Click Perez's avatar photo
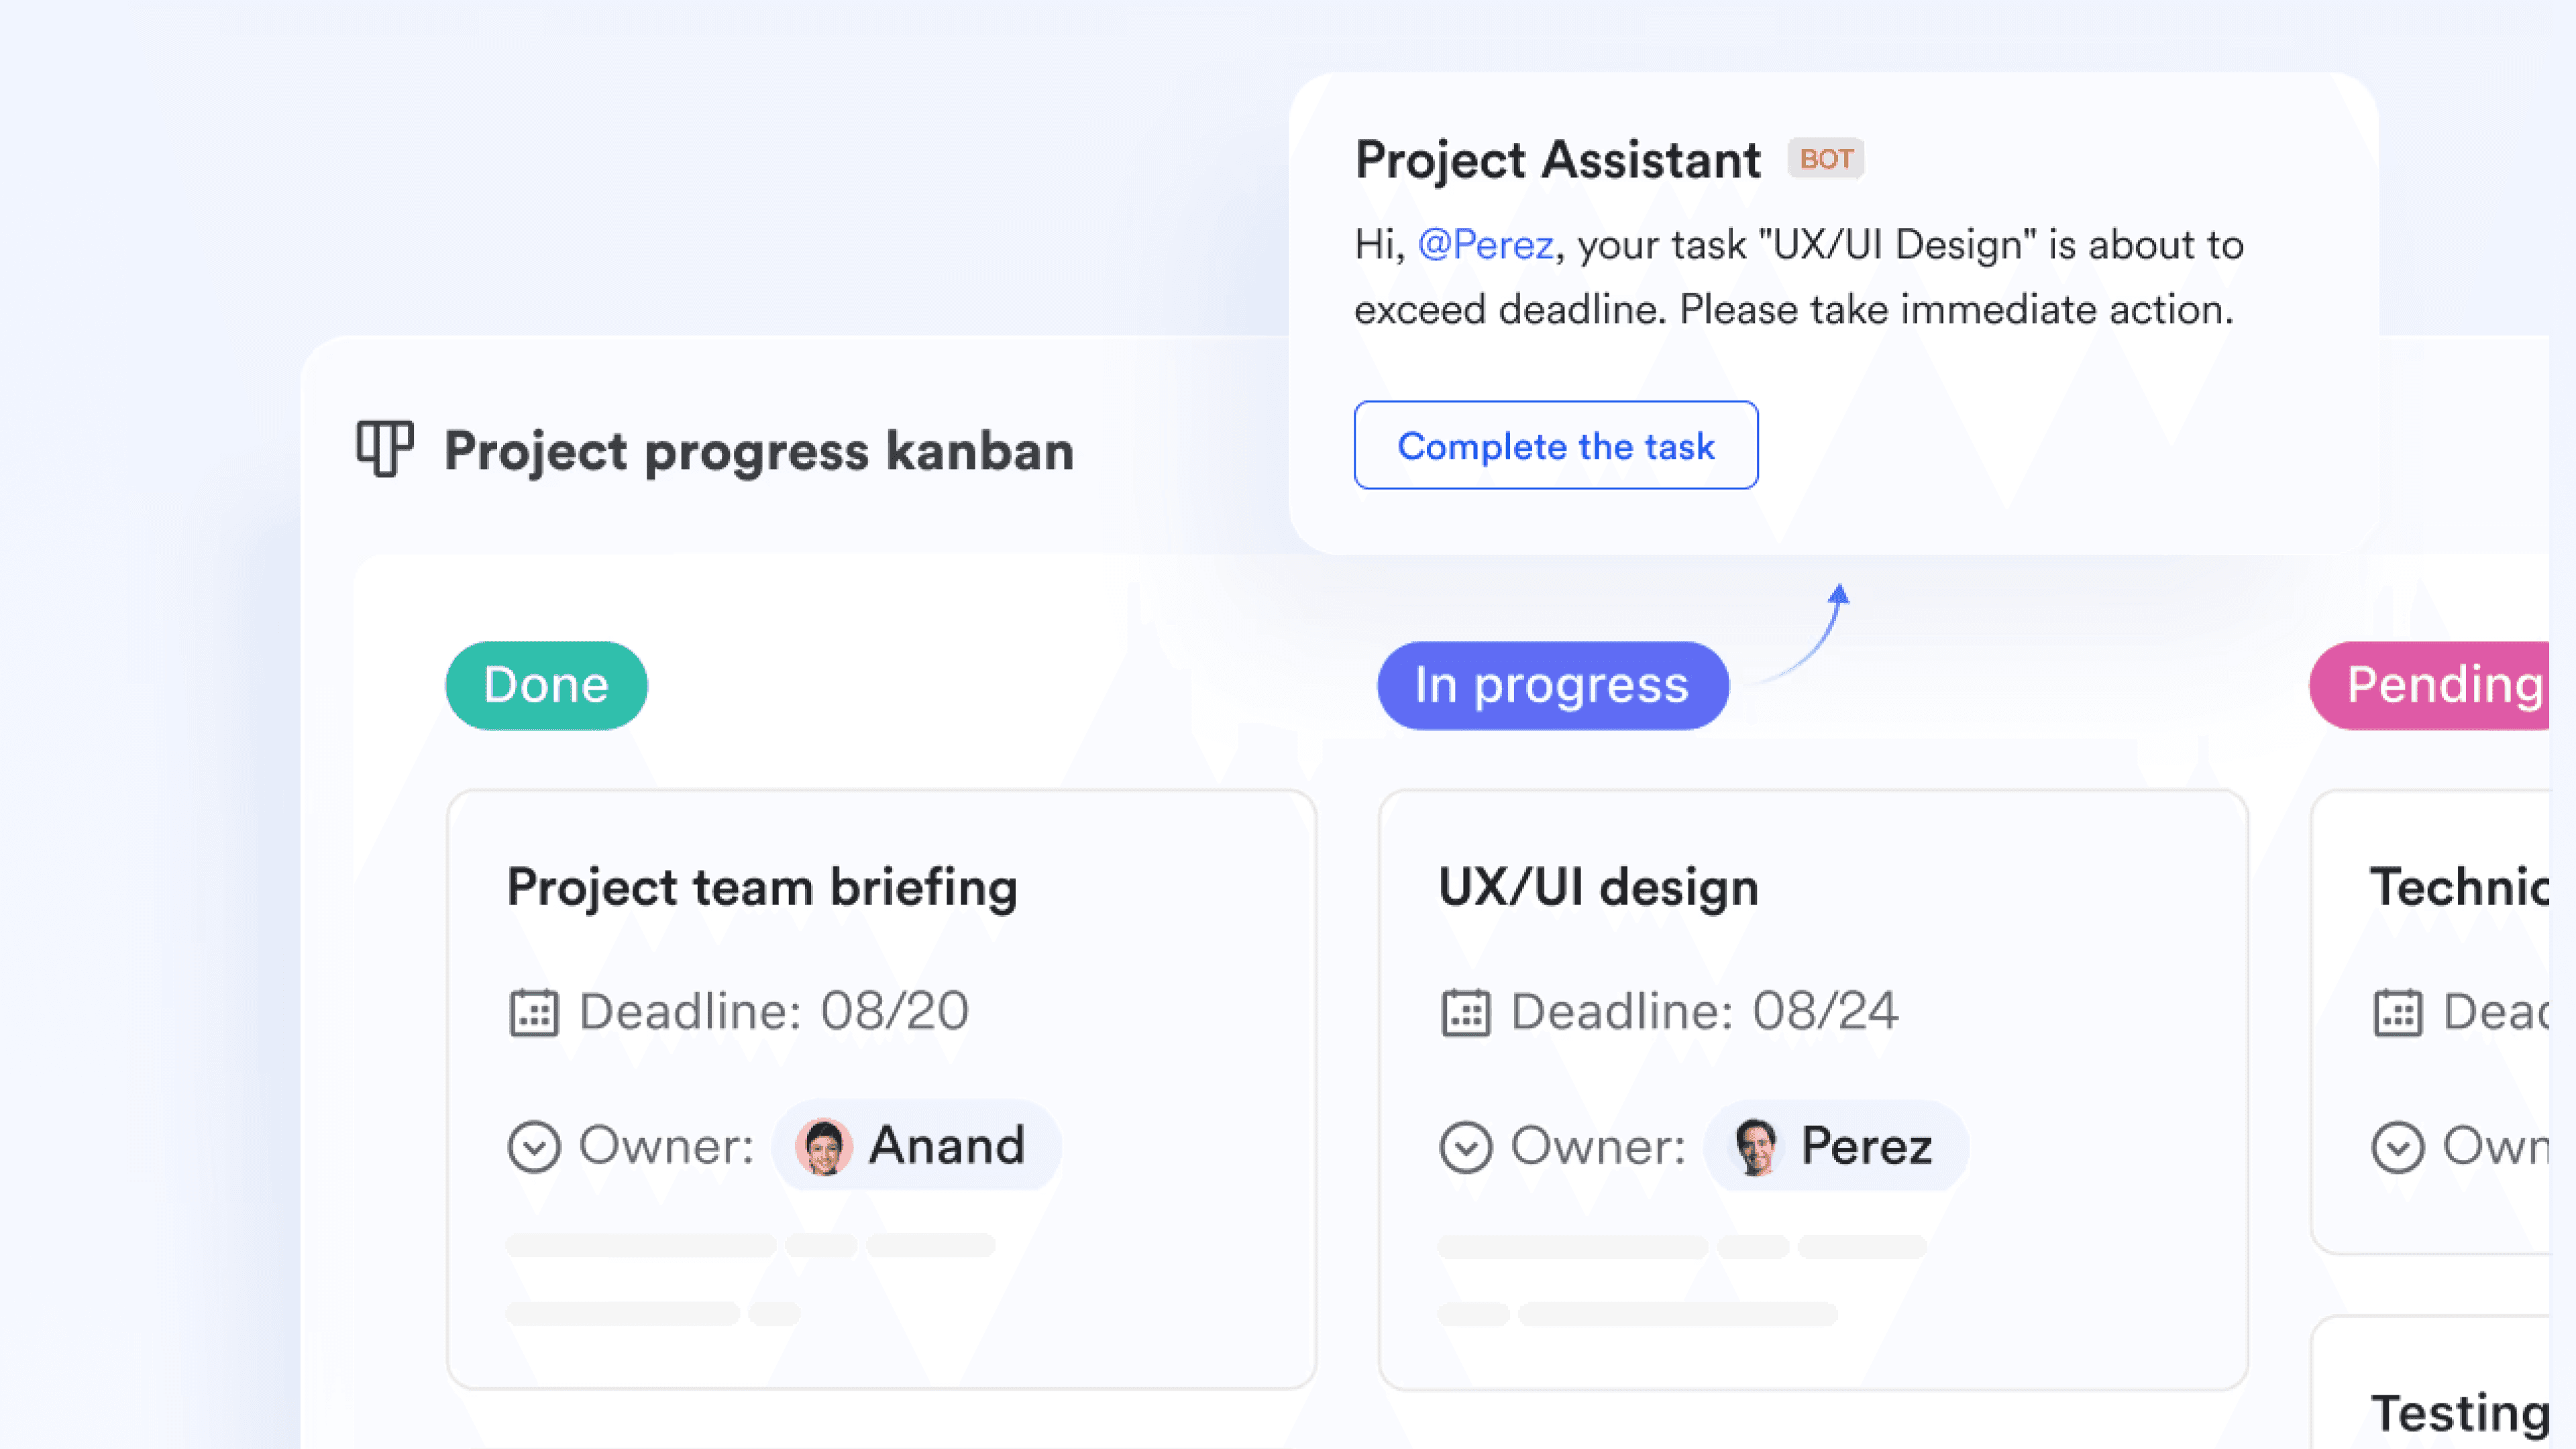Screen dimensions: 2576x1449 [x=1756, y=1146]
